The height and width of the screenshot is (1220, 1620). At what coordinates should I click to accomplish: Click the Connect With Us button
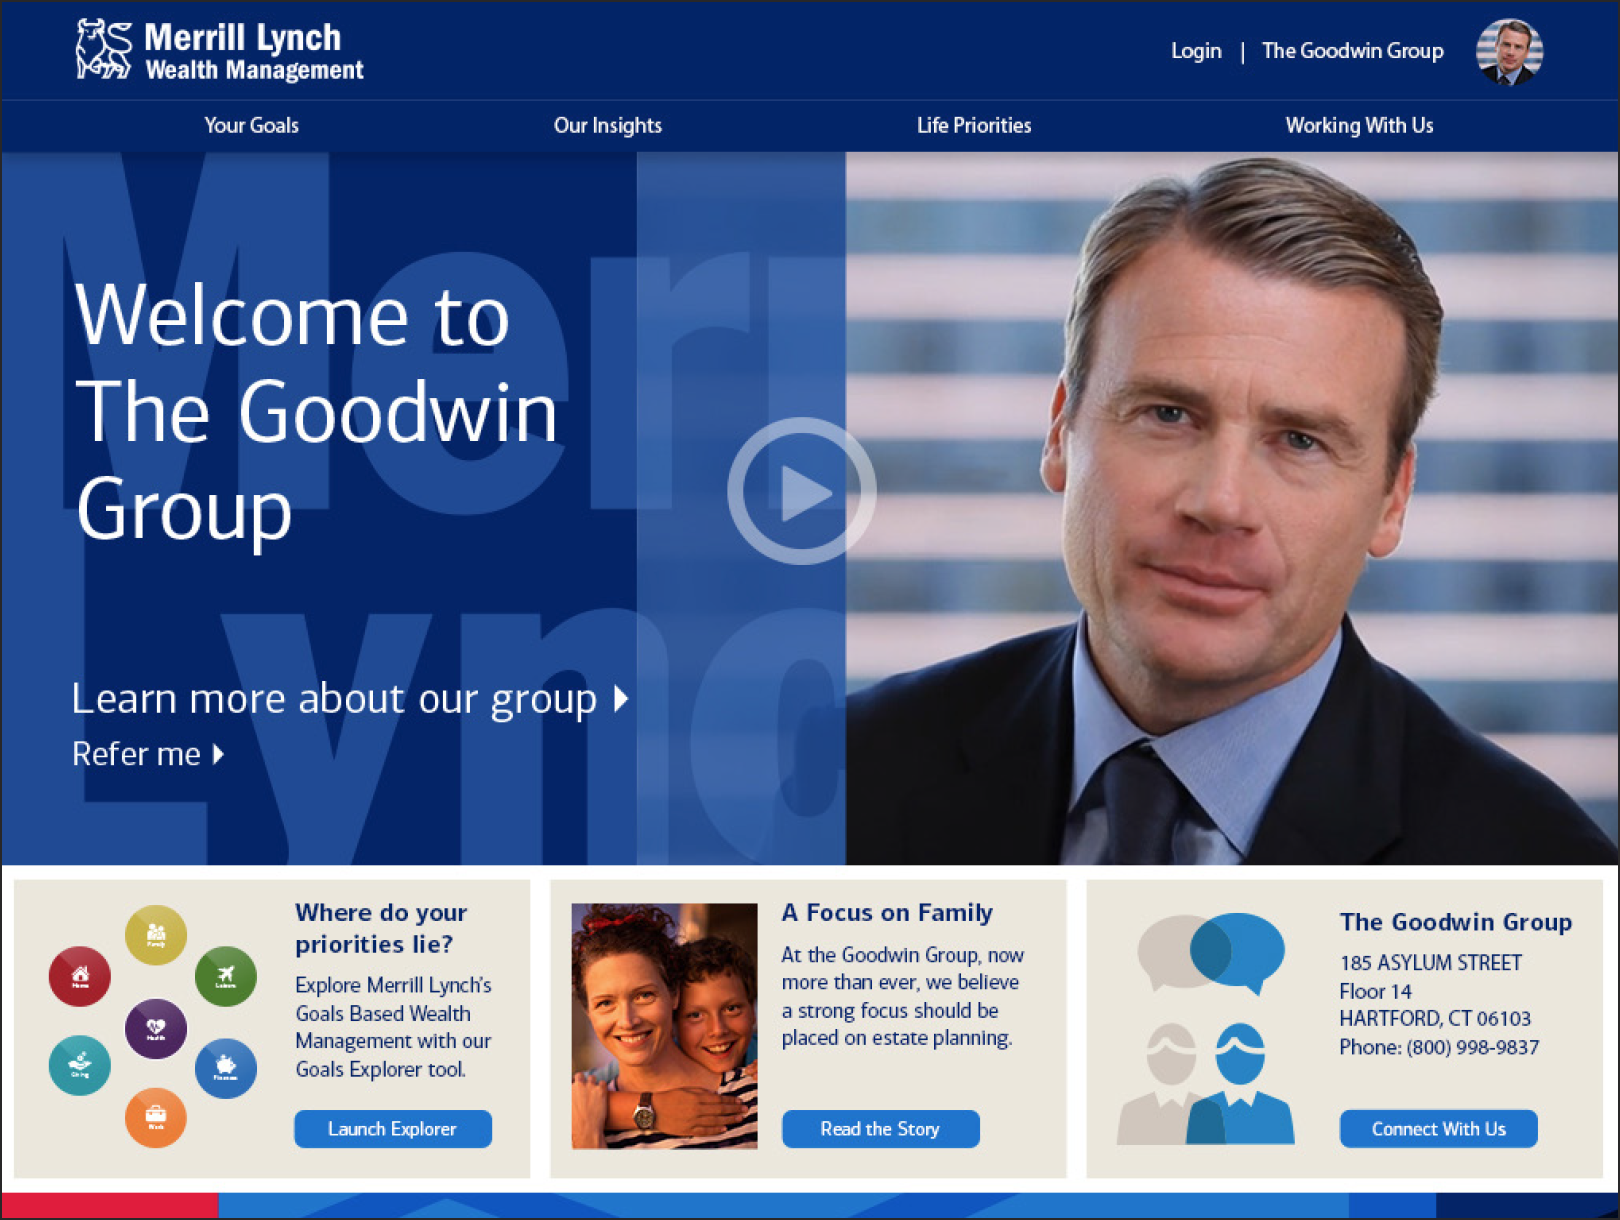[1439, 1129]
